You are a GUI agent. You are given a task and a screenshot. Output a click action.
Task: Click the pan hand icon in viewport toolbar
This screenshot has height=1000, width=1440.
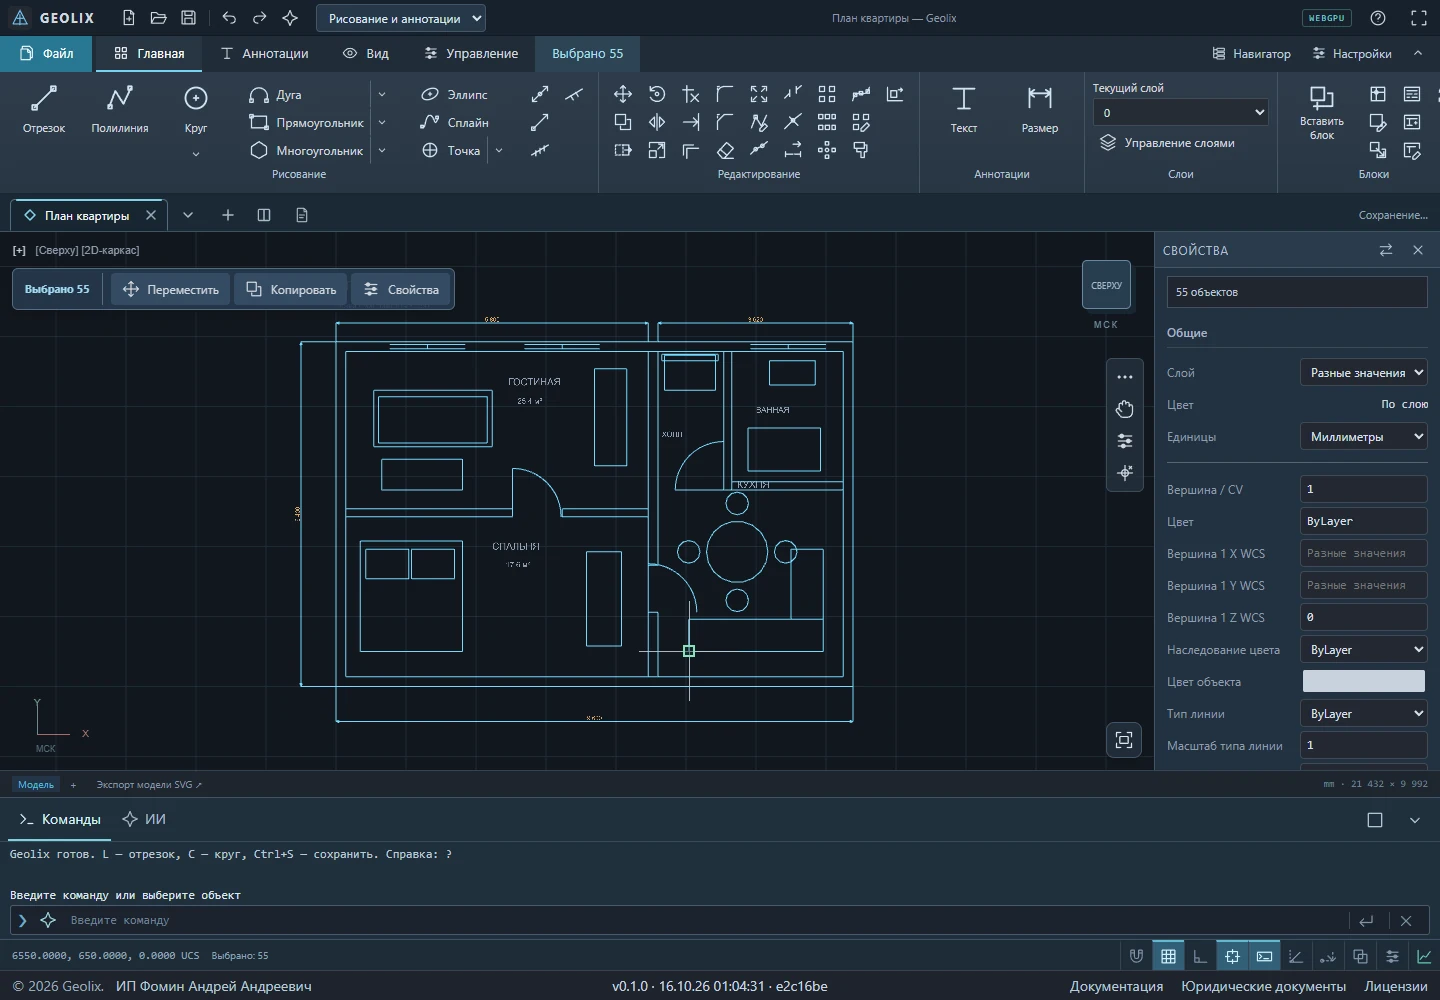click(x=1125, y=409)
